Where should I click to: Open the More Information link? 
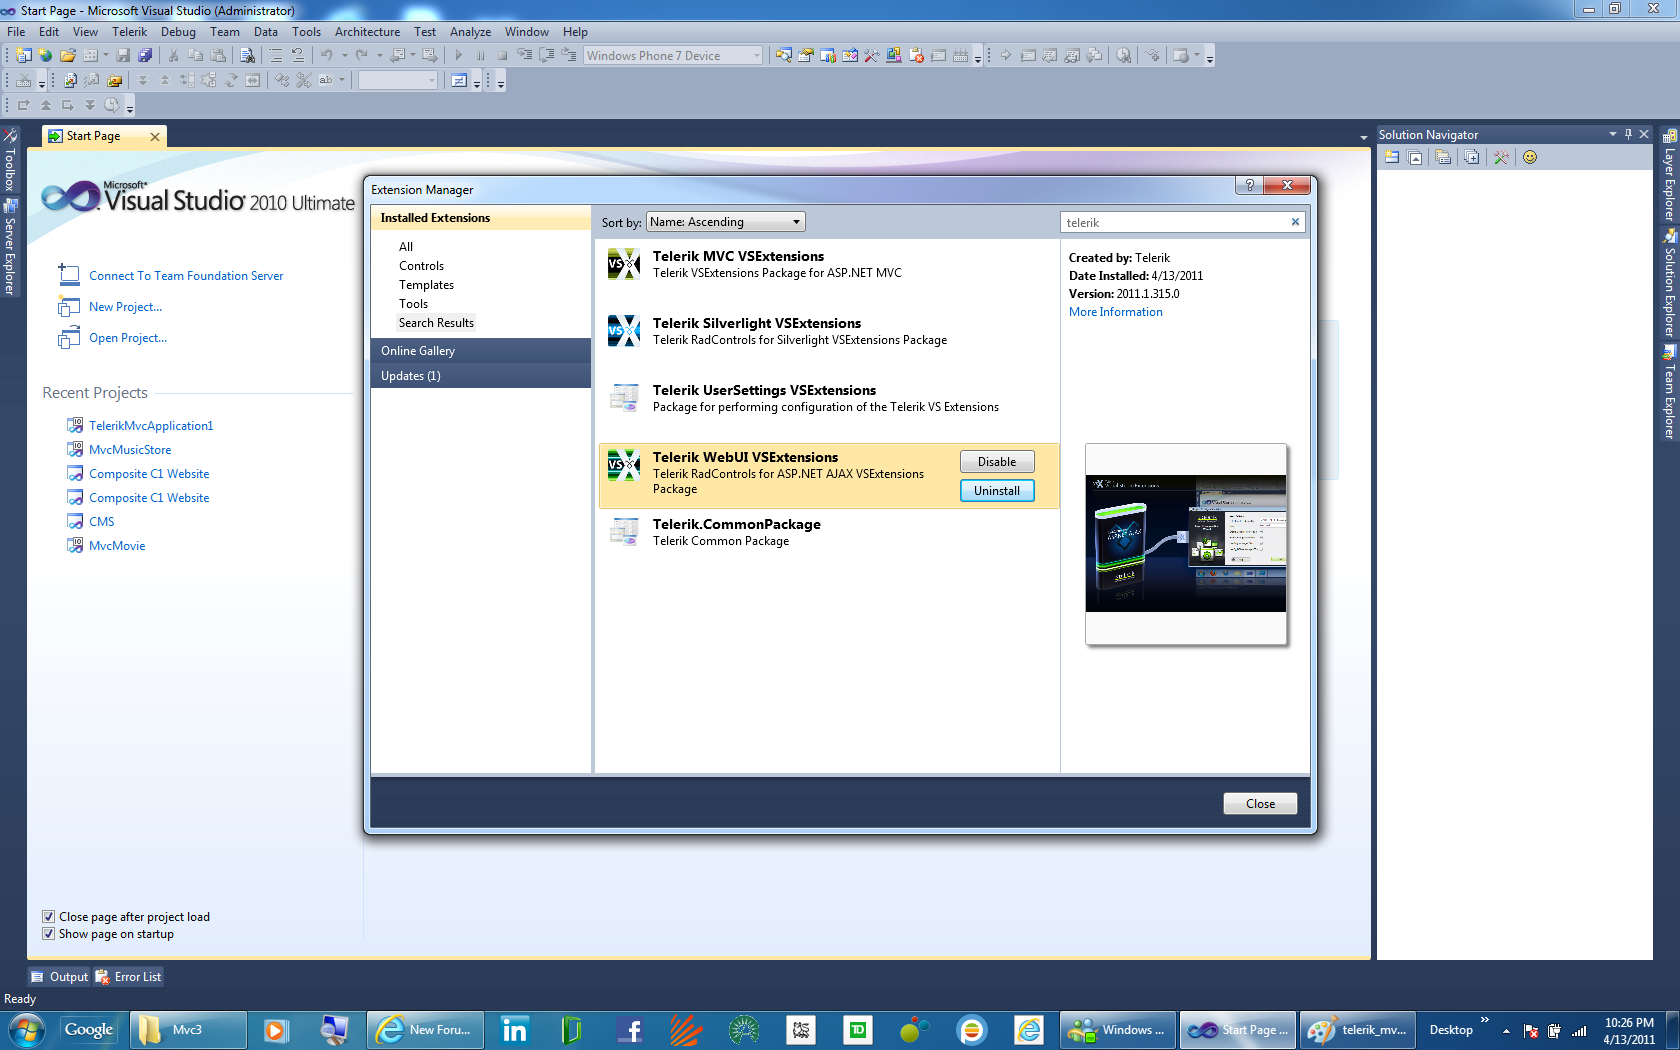pyautogui.click(x=1116, y=312)
